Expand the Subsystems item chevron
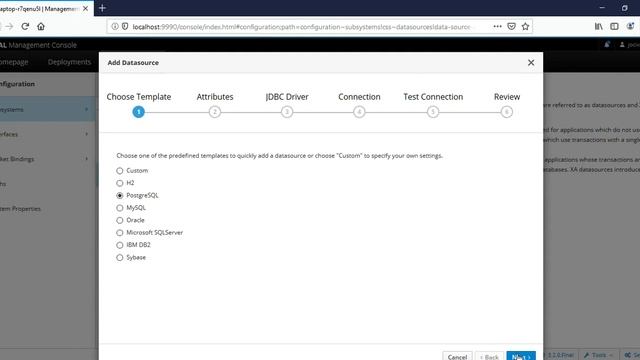Image resolution: width=640 pixels, height=360 pixels. pos(87,109)
